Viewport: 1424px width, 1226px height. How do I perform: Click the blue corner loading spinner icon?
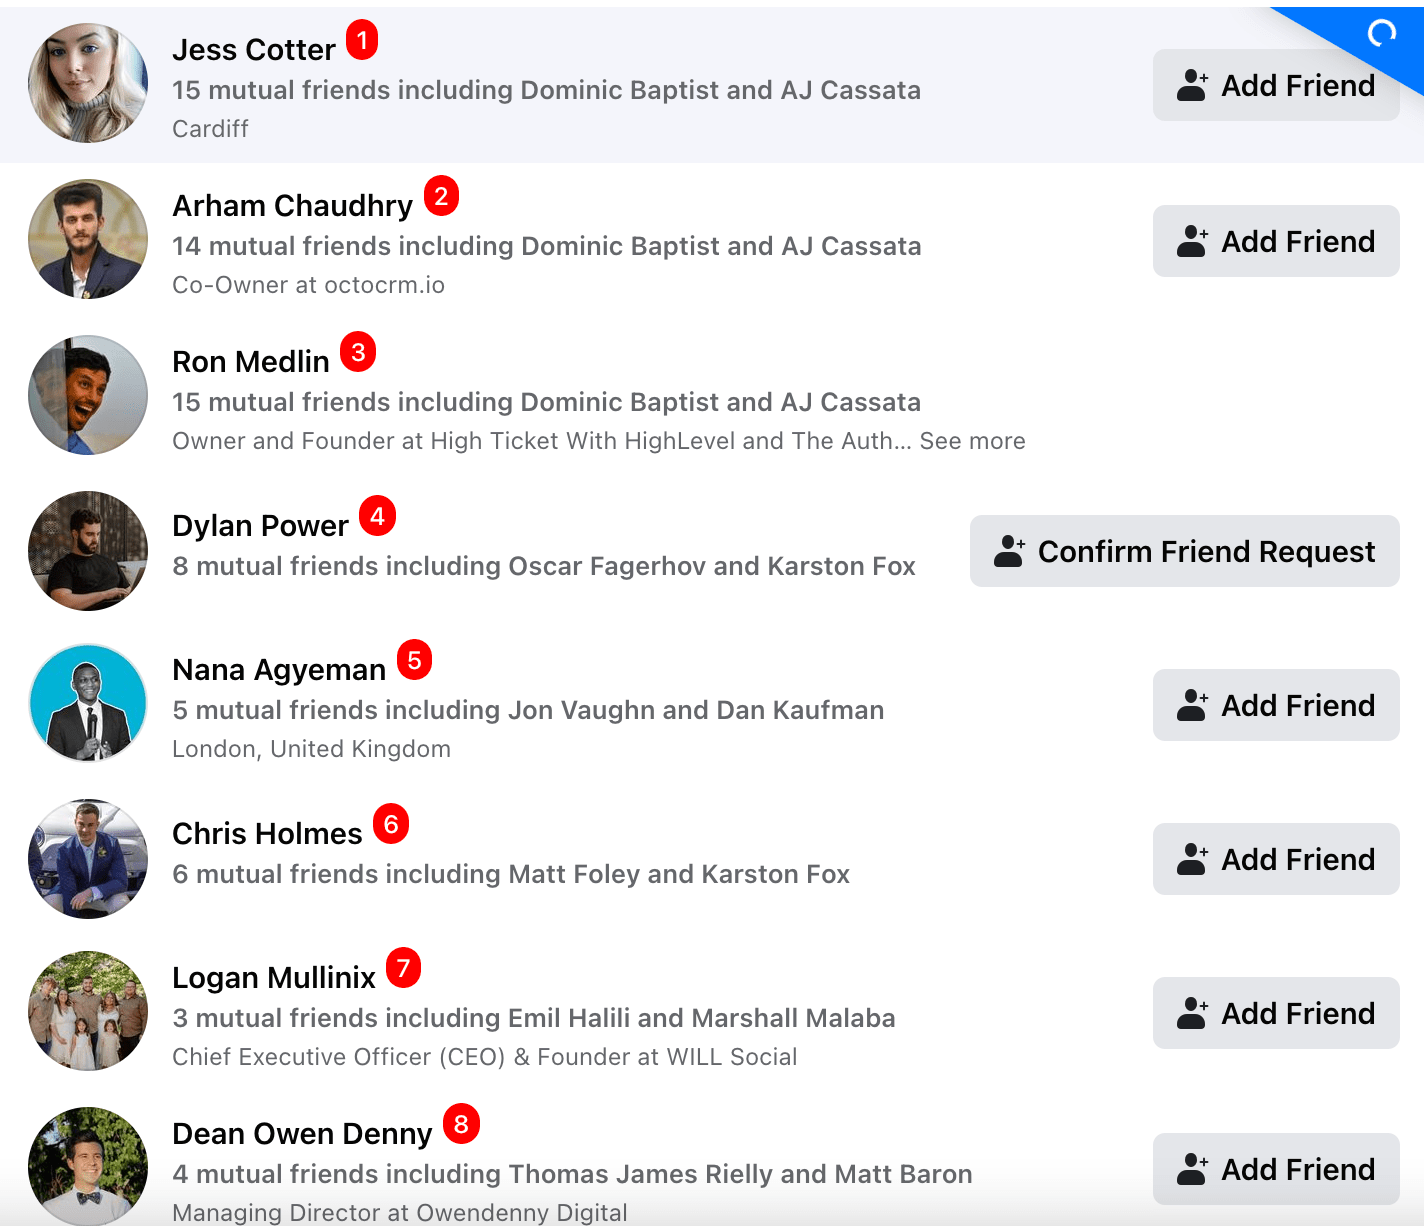(x=1382, y=34)
